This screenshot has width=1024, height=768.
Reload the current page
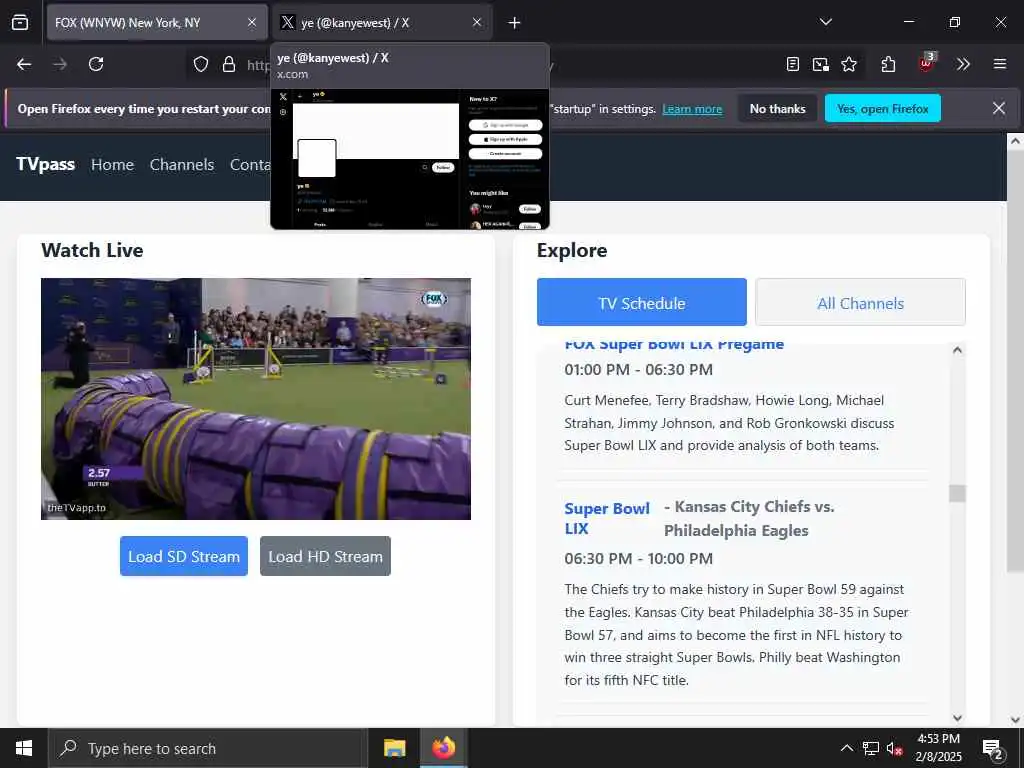click(96, 64)
